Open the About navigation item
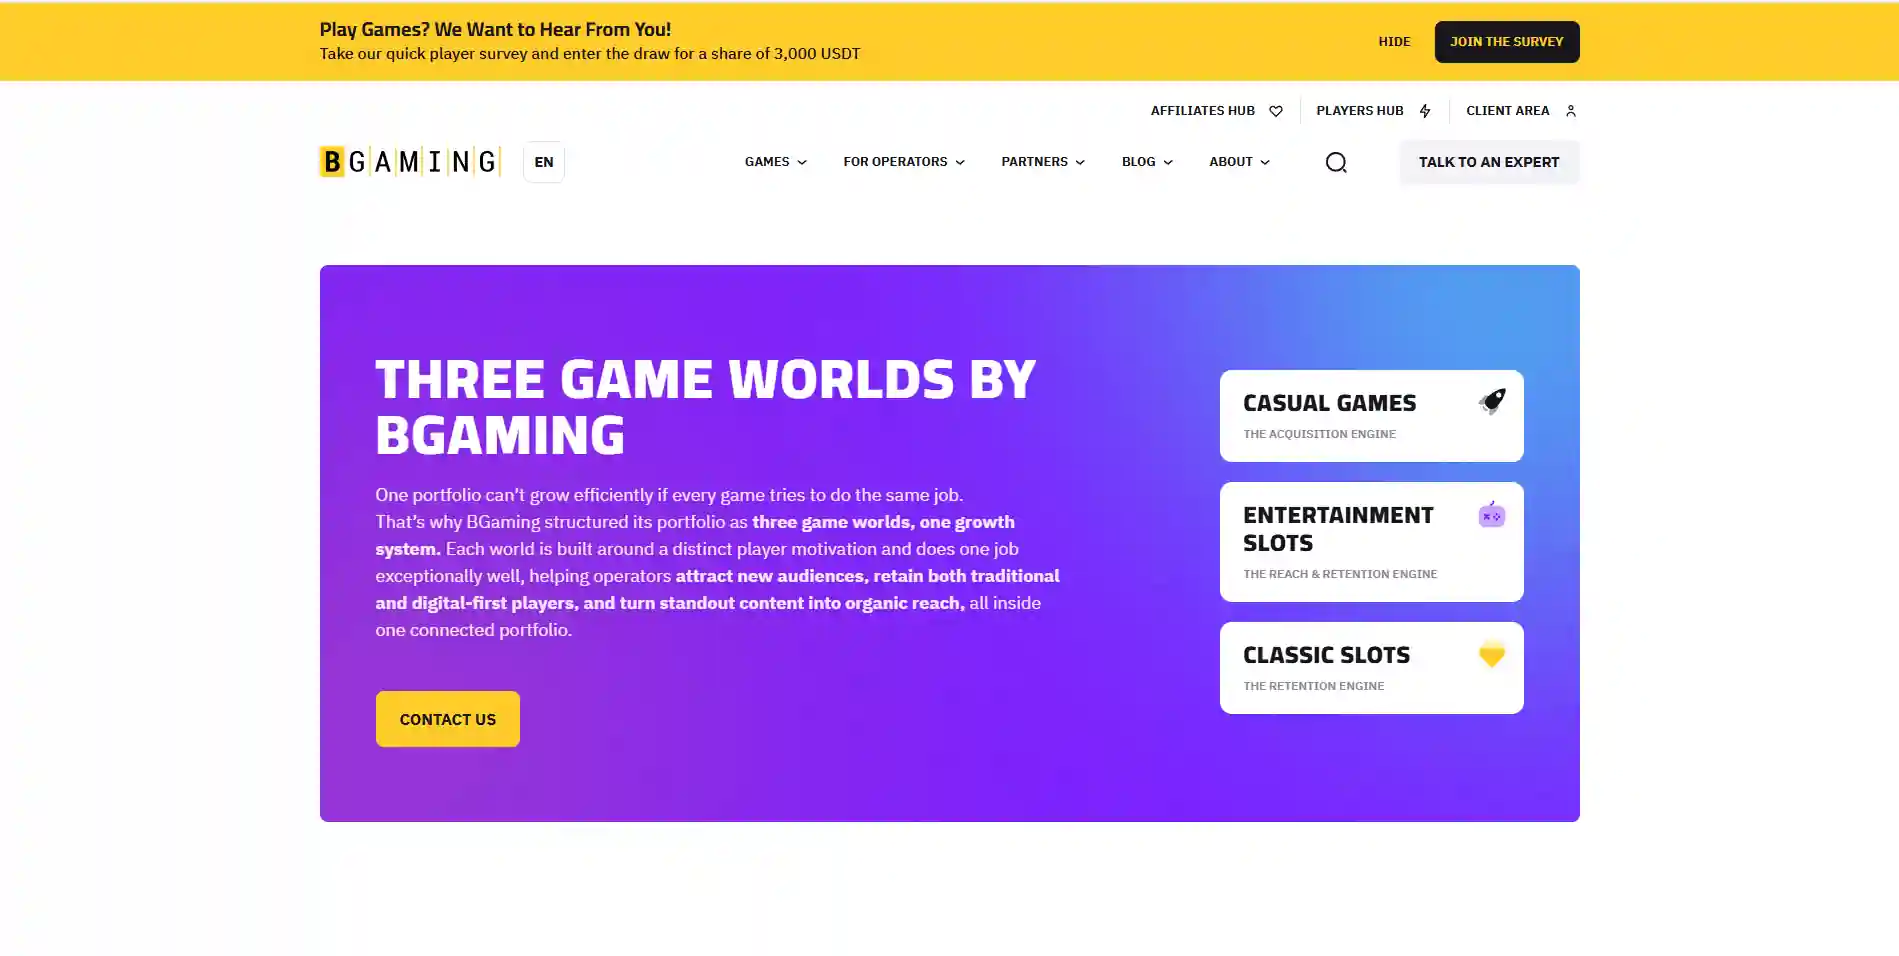 pos(1230,161)
